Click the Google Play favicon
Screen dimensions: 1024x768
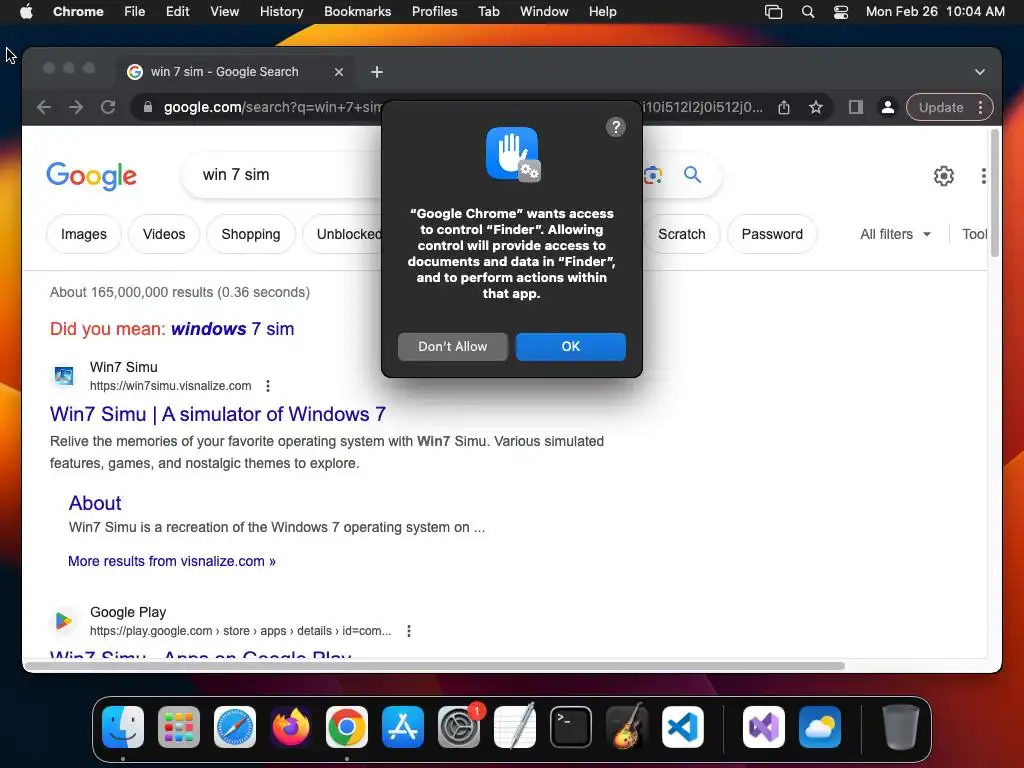(x=64, y=620)
